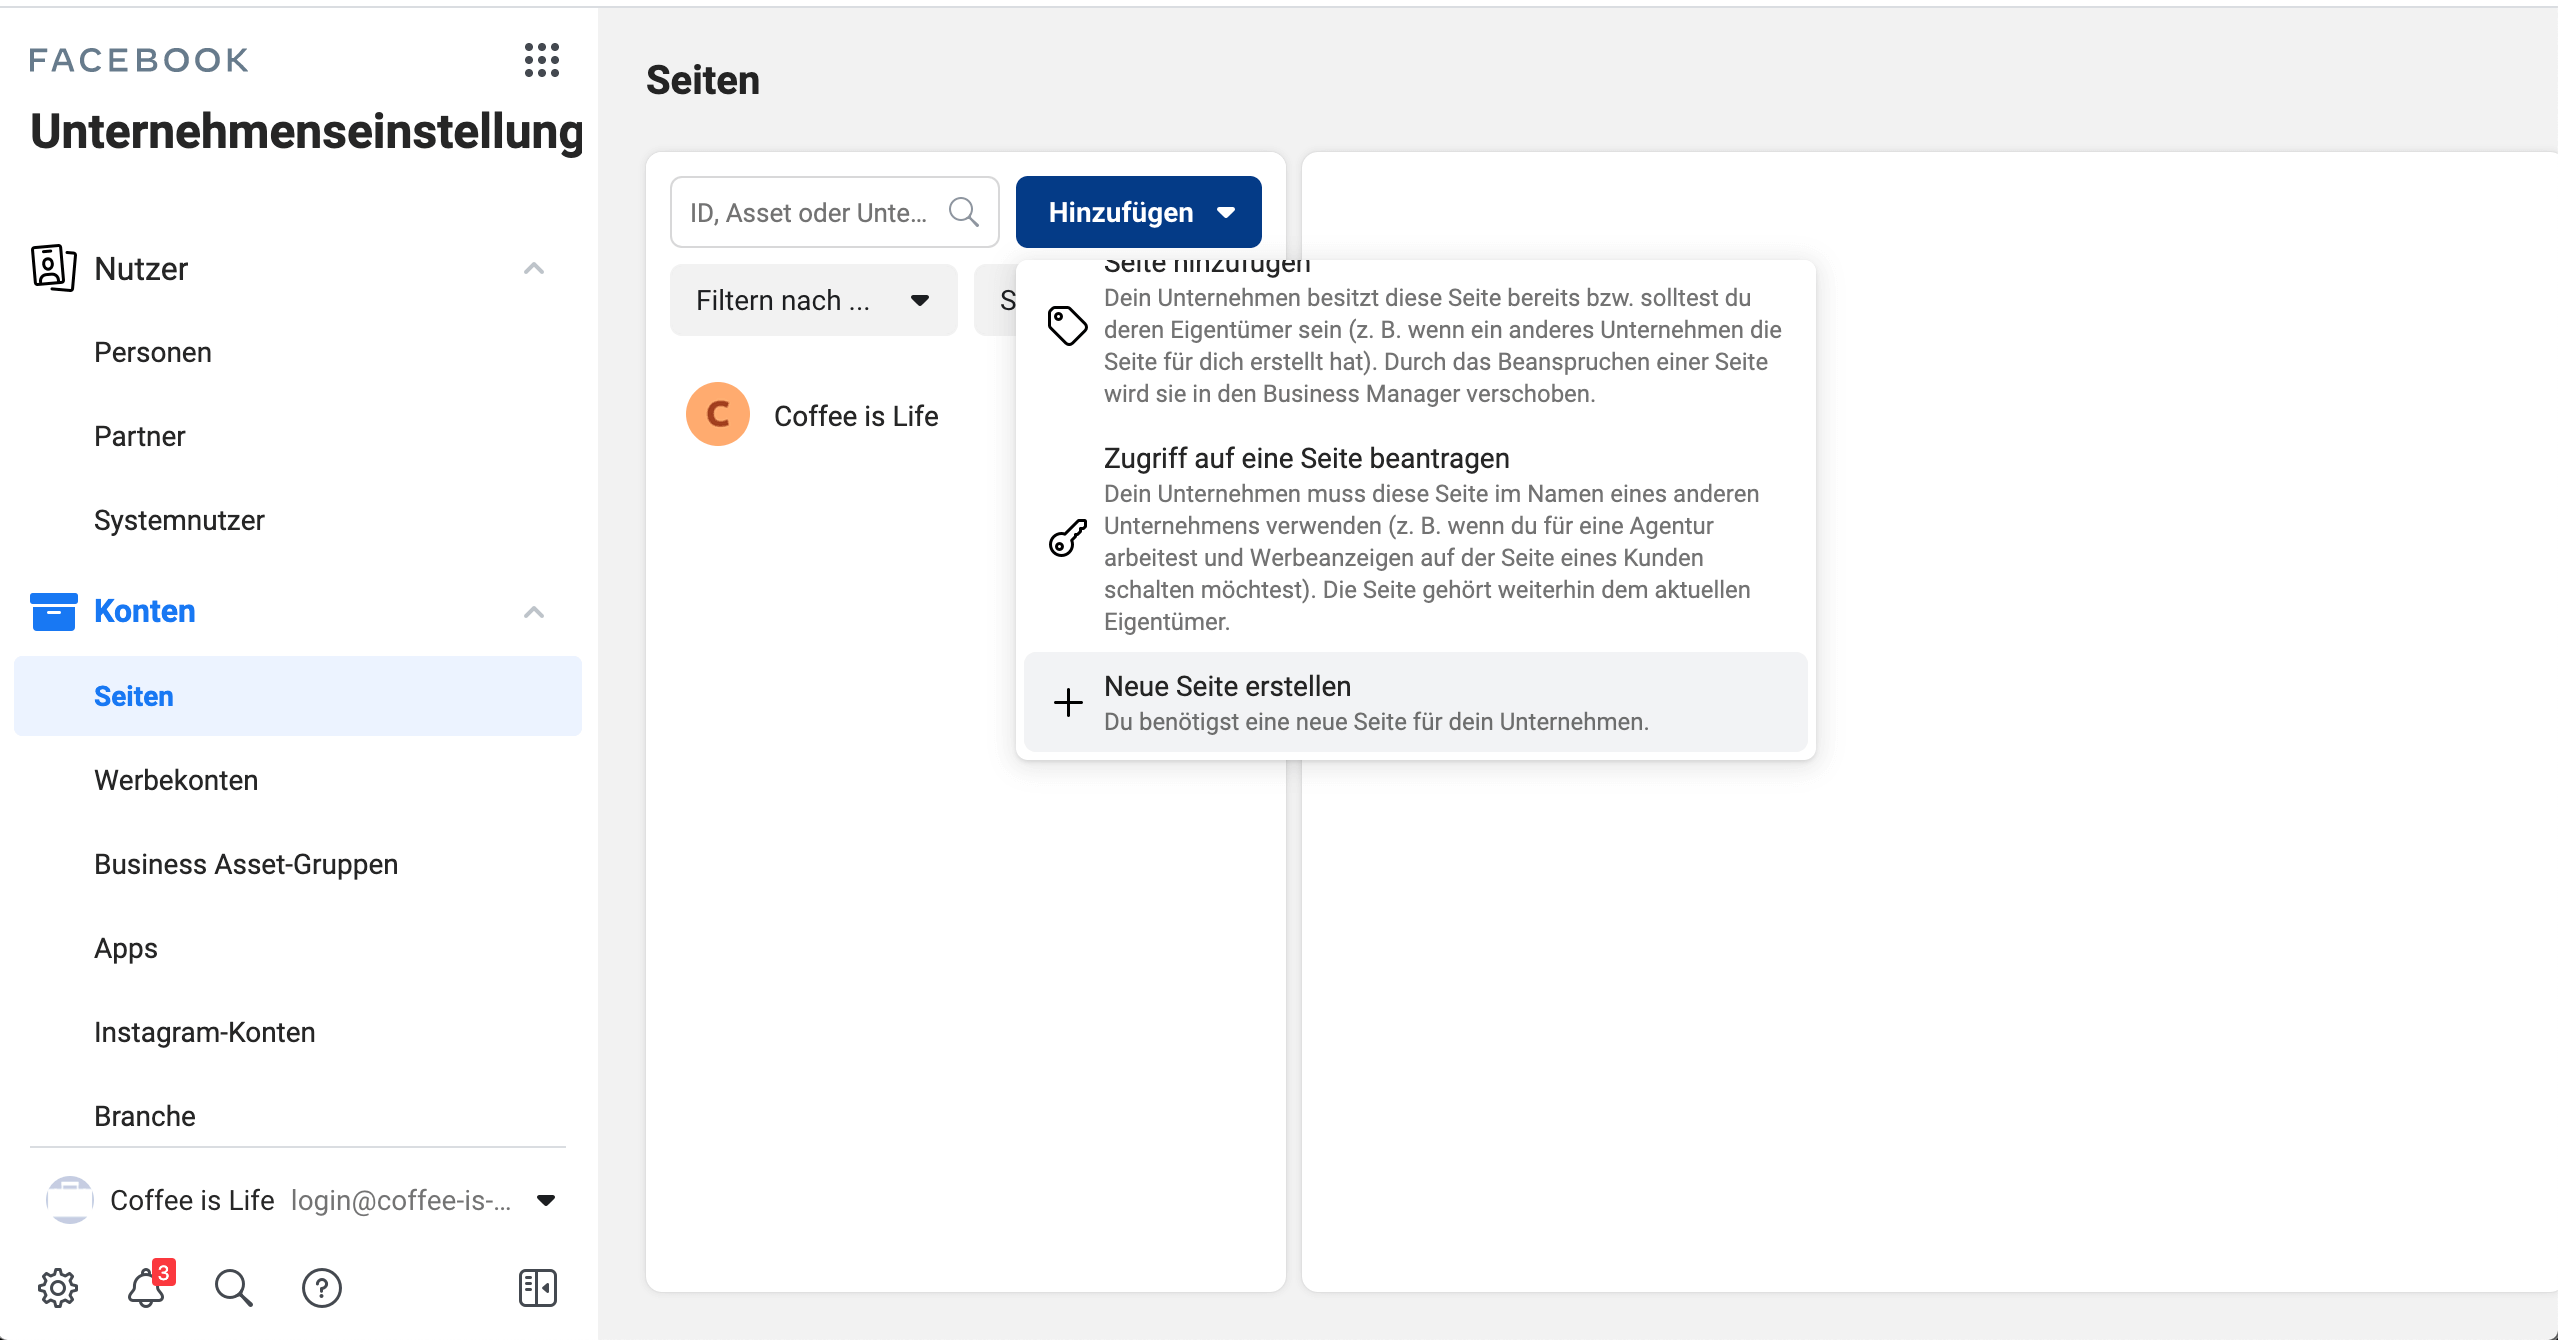Open notifications via the bell icon
Image resolution: width=2558 pixels, height=1340 pixels.
click(145, 1289)
